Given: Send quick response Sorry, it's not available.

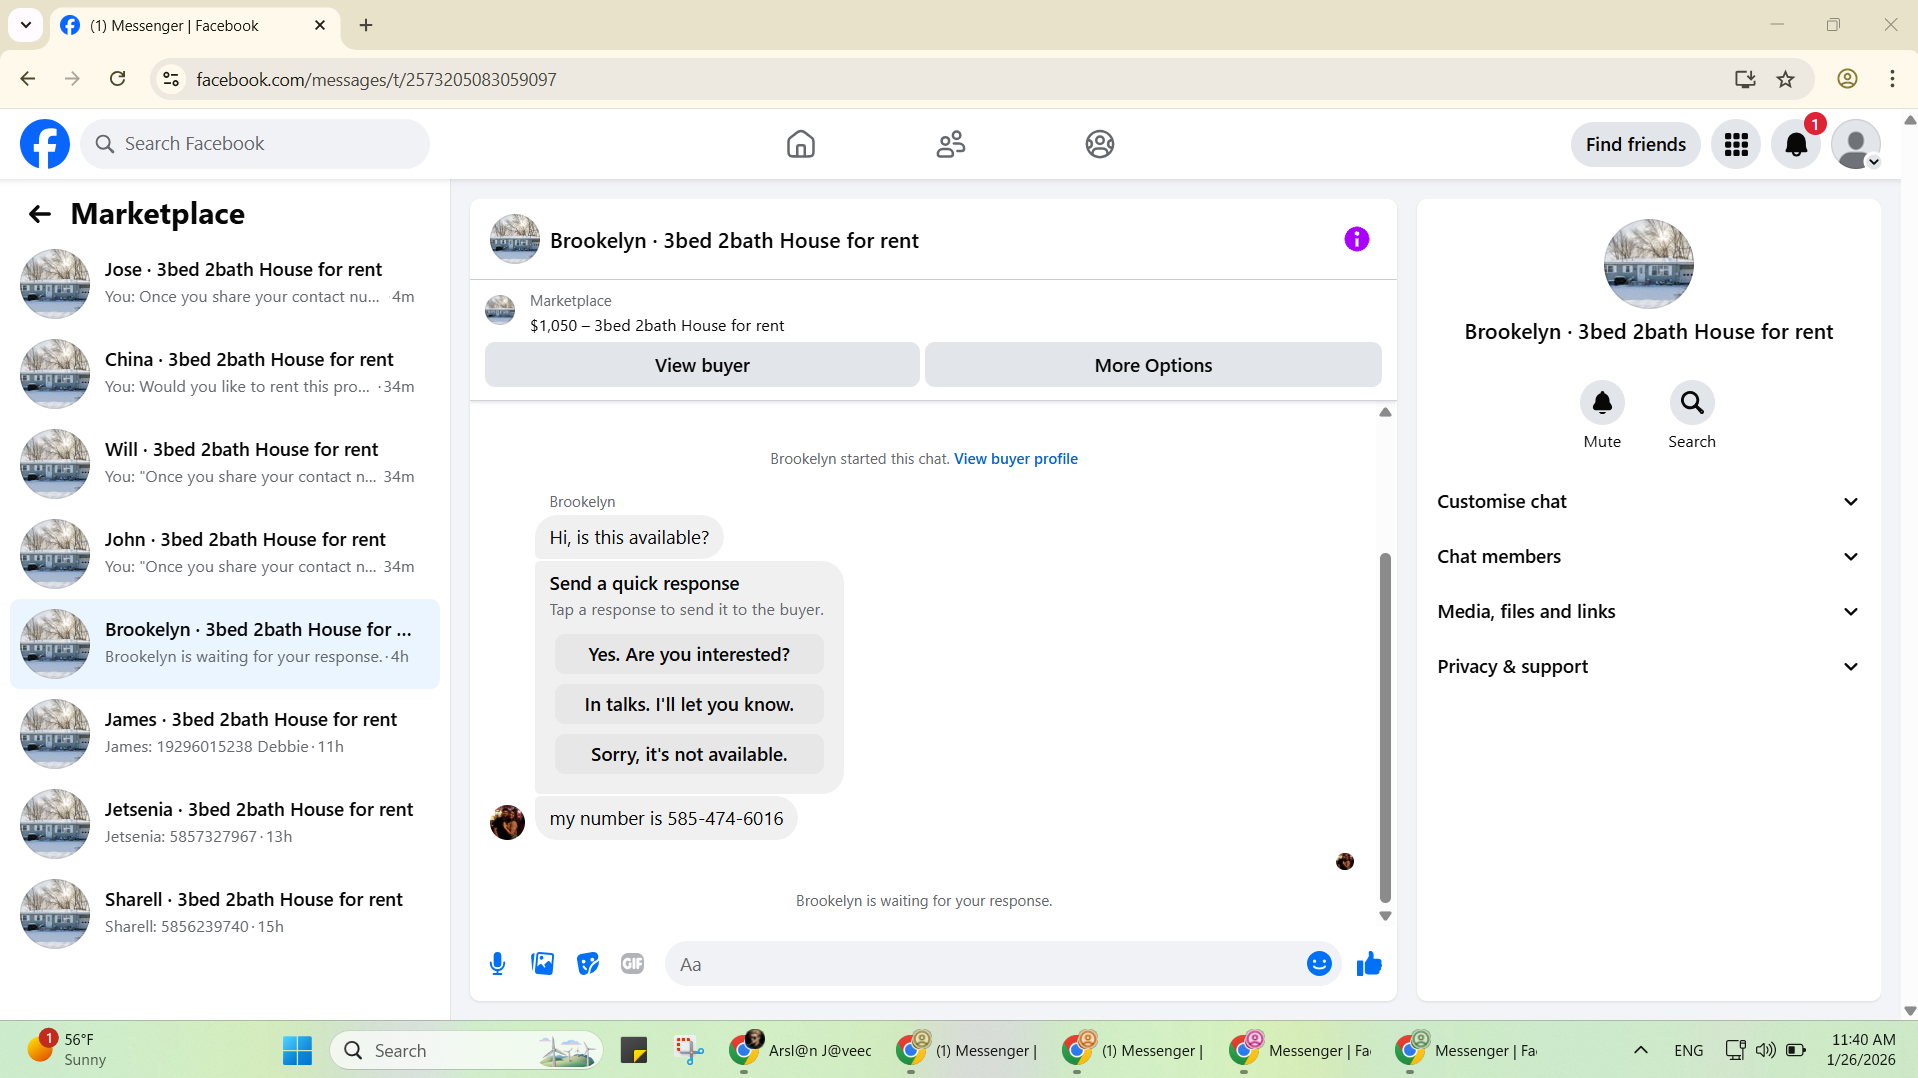Looking at the screenshot, I should pos(689,754).
